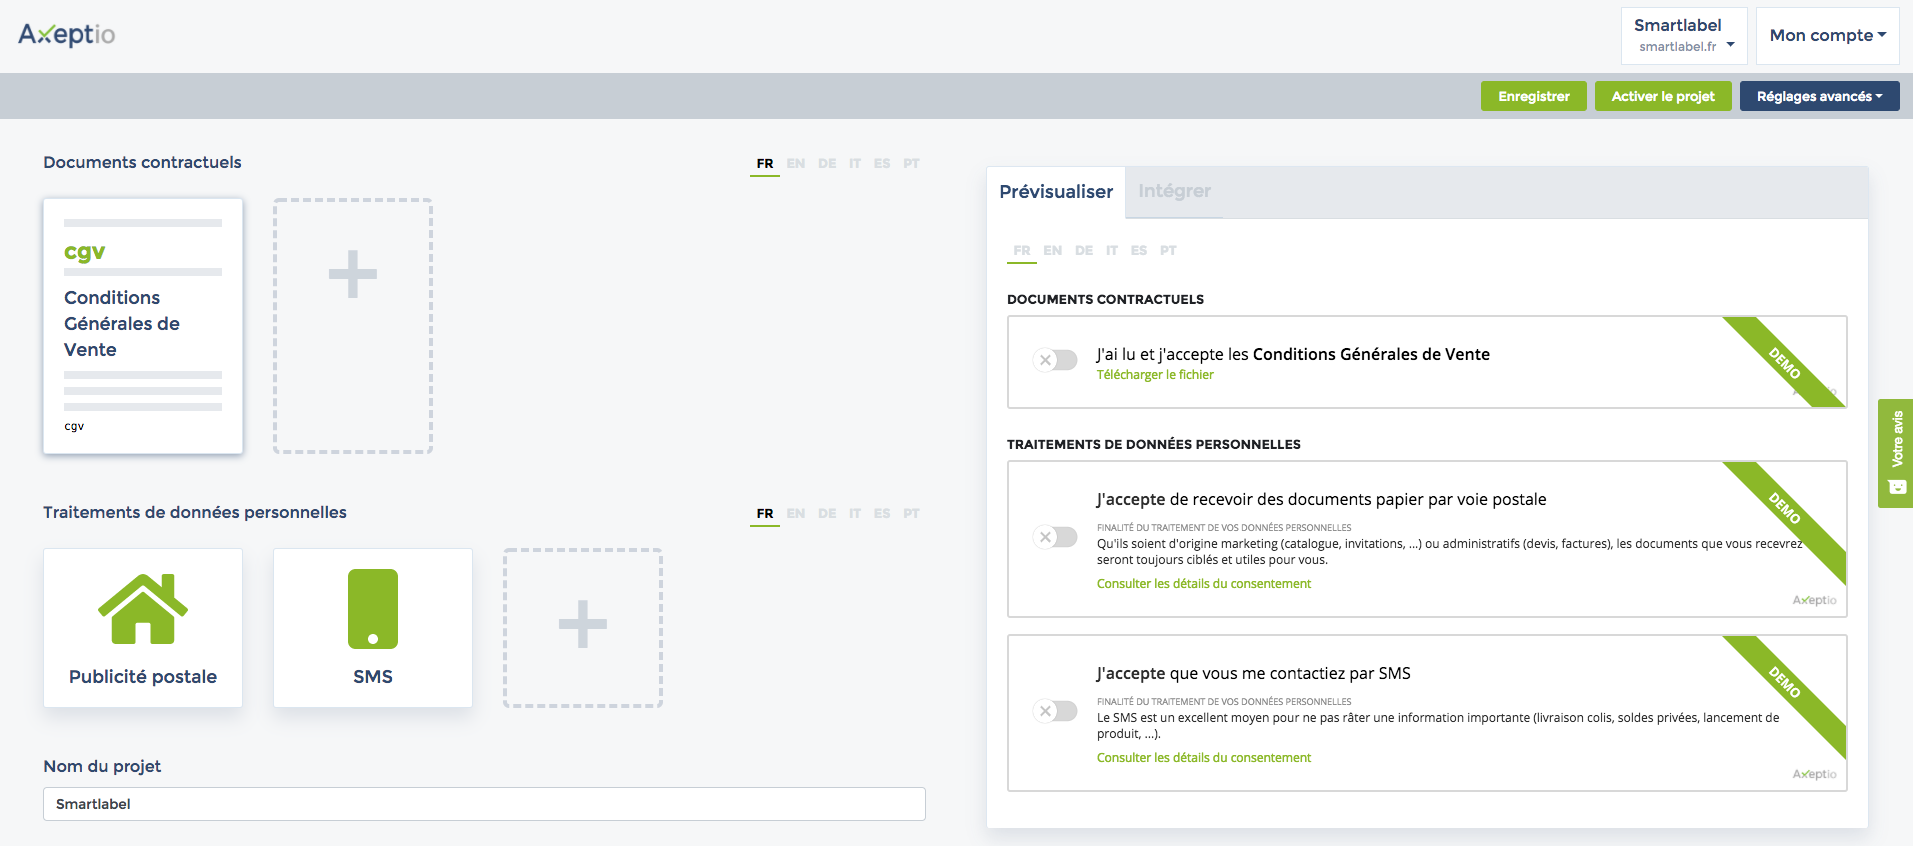Open consent details link for SMS
The height and width of the screenshot is (846, 1913).
1203,758
